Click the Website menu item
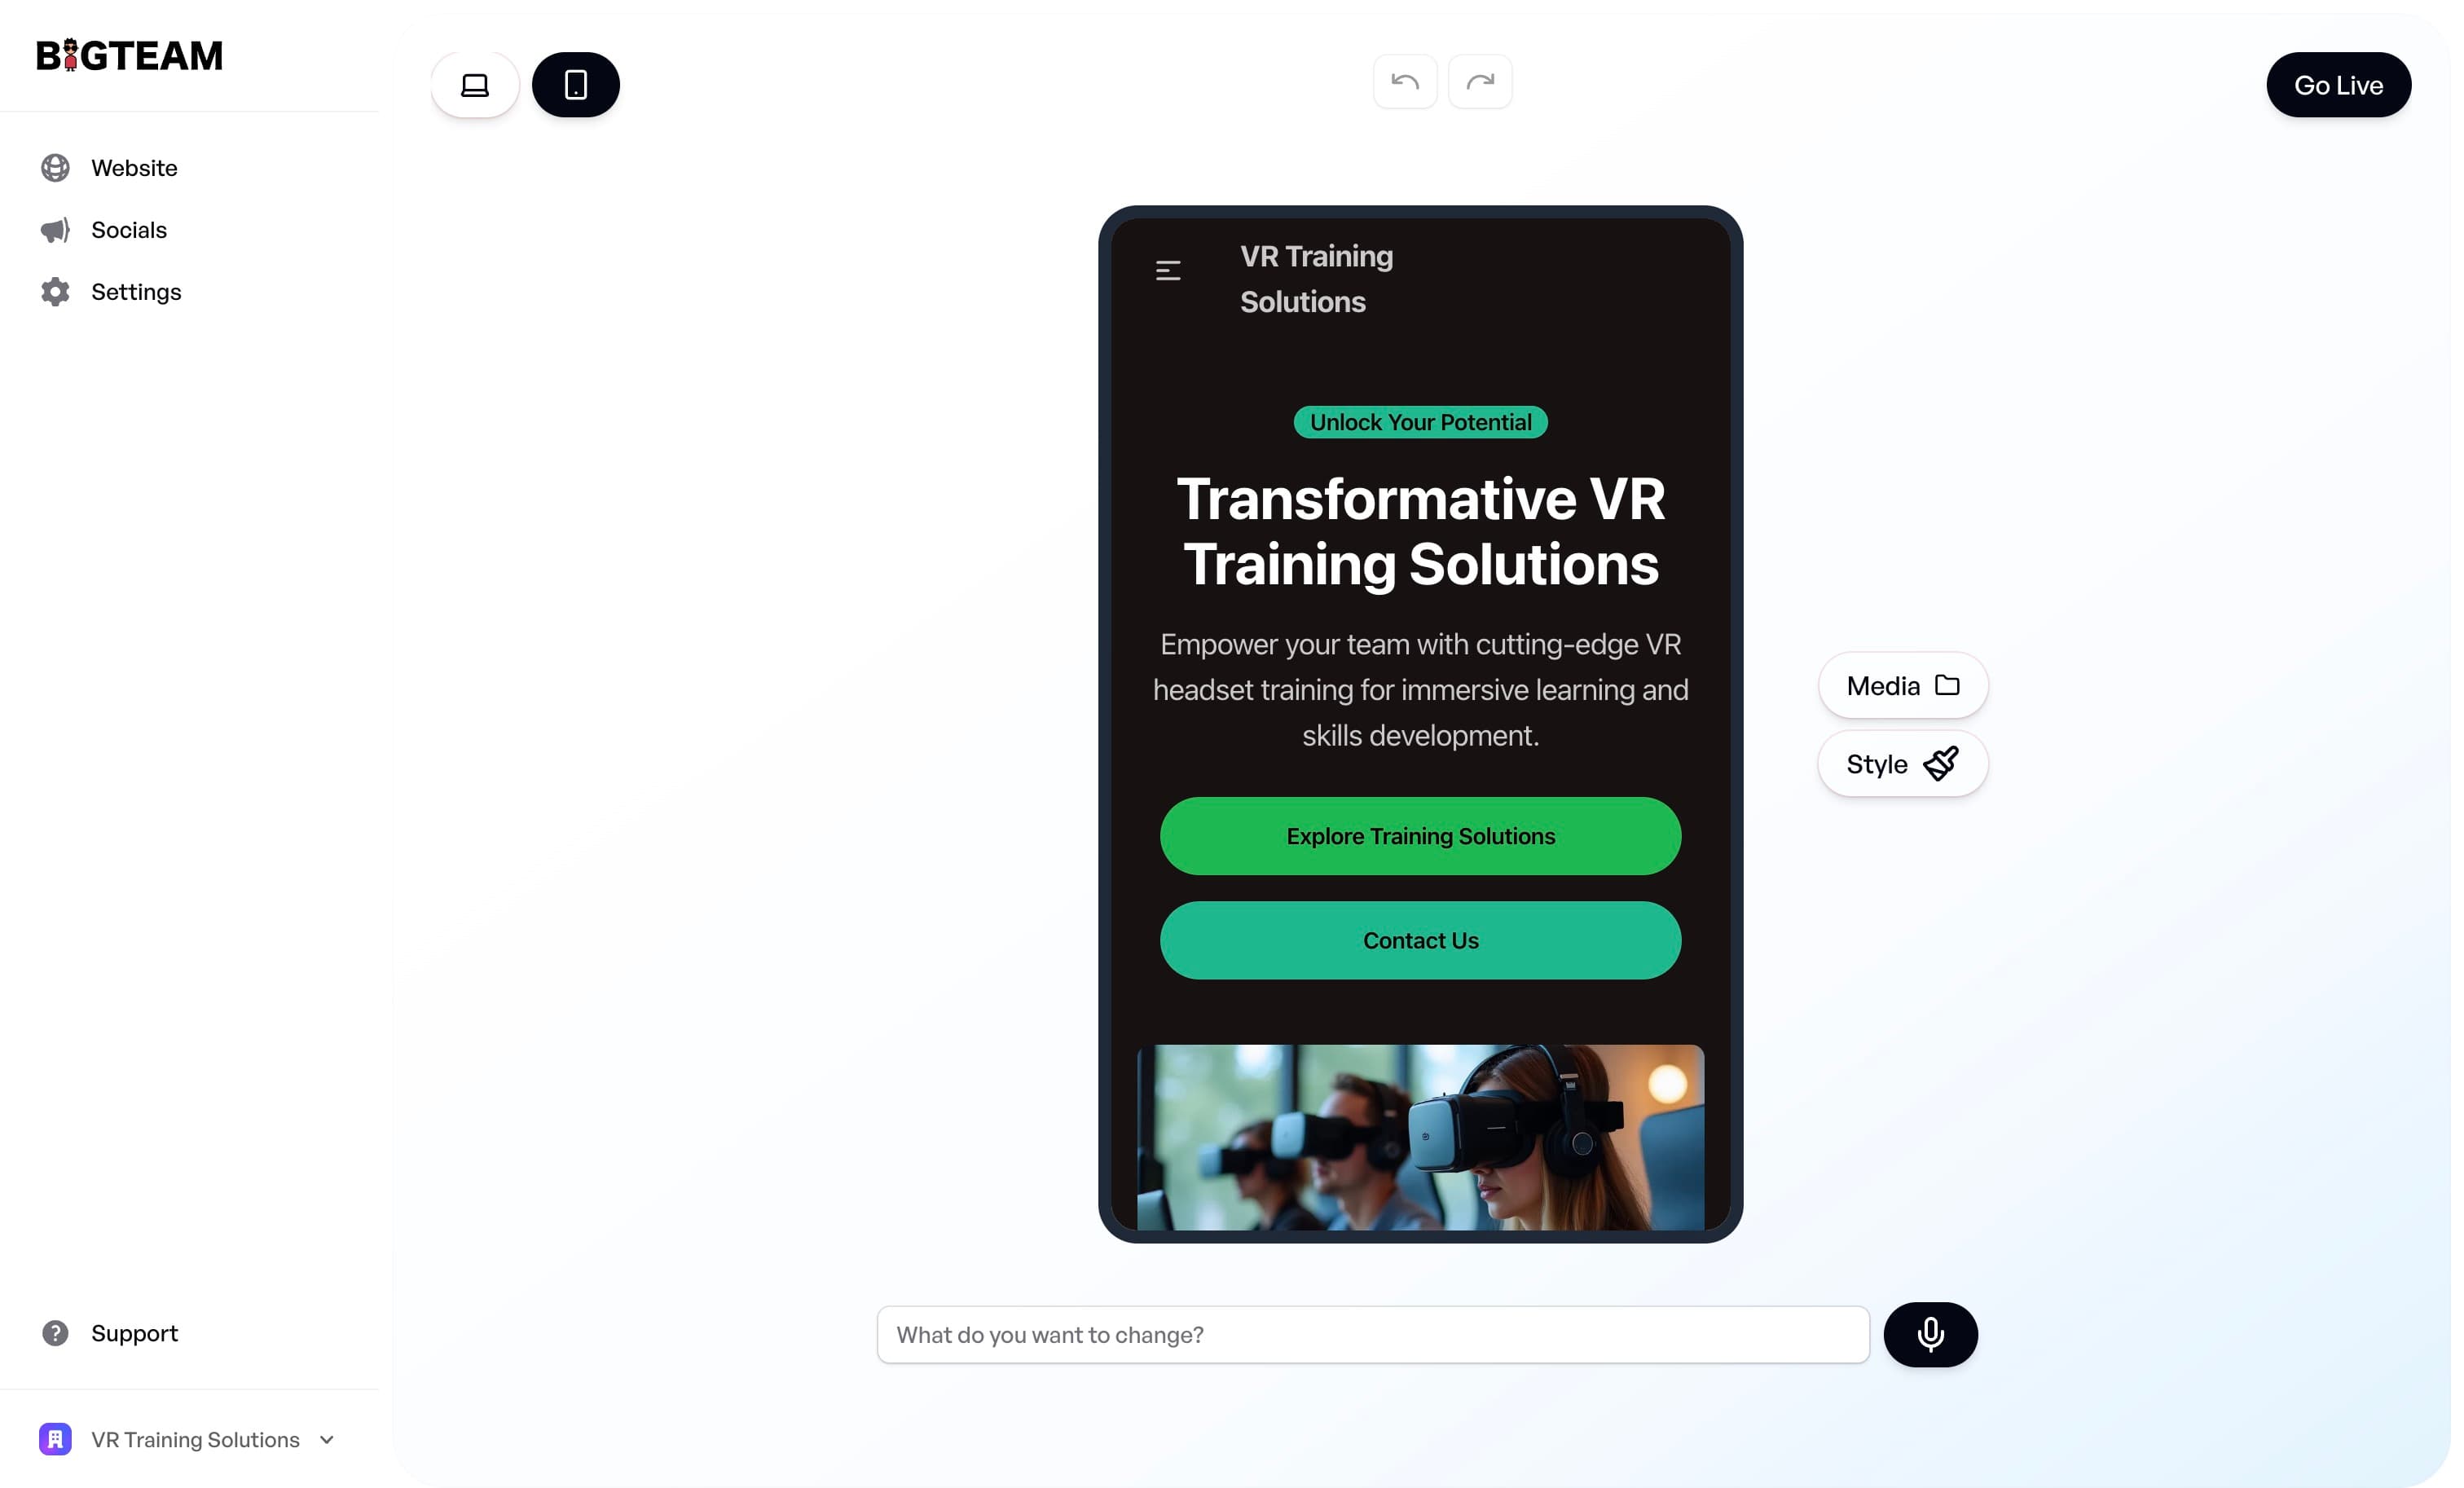Screen dimensions: 2464x1488 (x=134, y=169)
